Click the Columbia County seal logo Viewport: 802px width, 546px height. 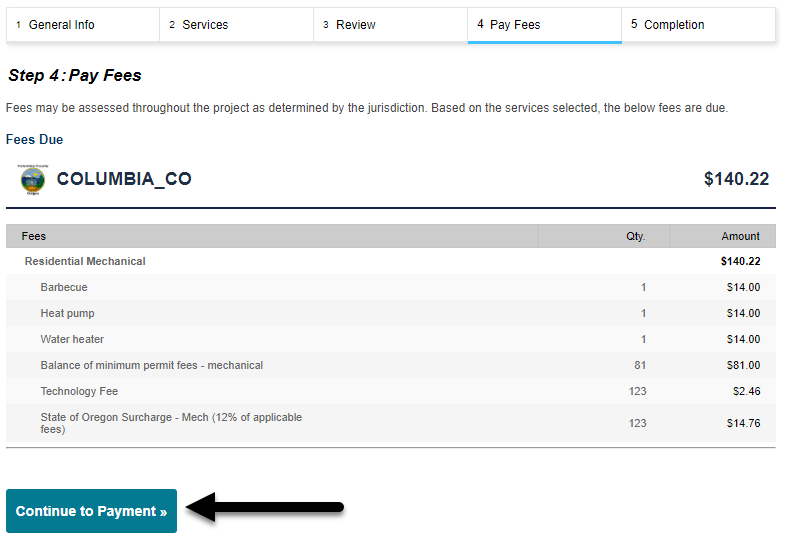click(x=32, y=179)
